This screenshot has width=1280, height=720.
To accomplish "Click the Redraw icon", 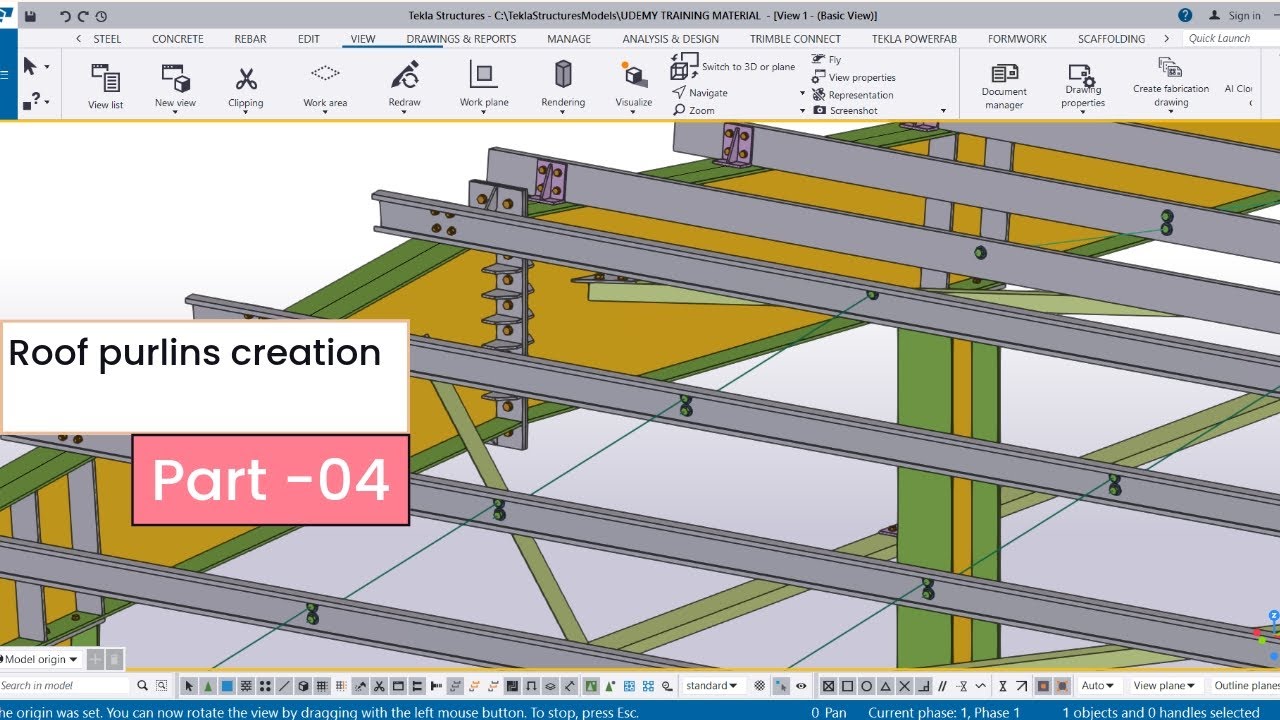I will coord(404,76).
